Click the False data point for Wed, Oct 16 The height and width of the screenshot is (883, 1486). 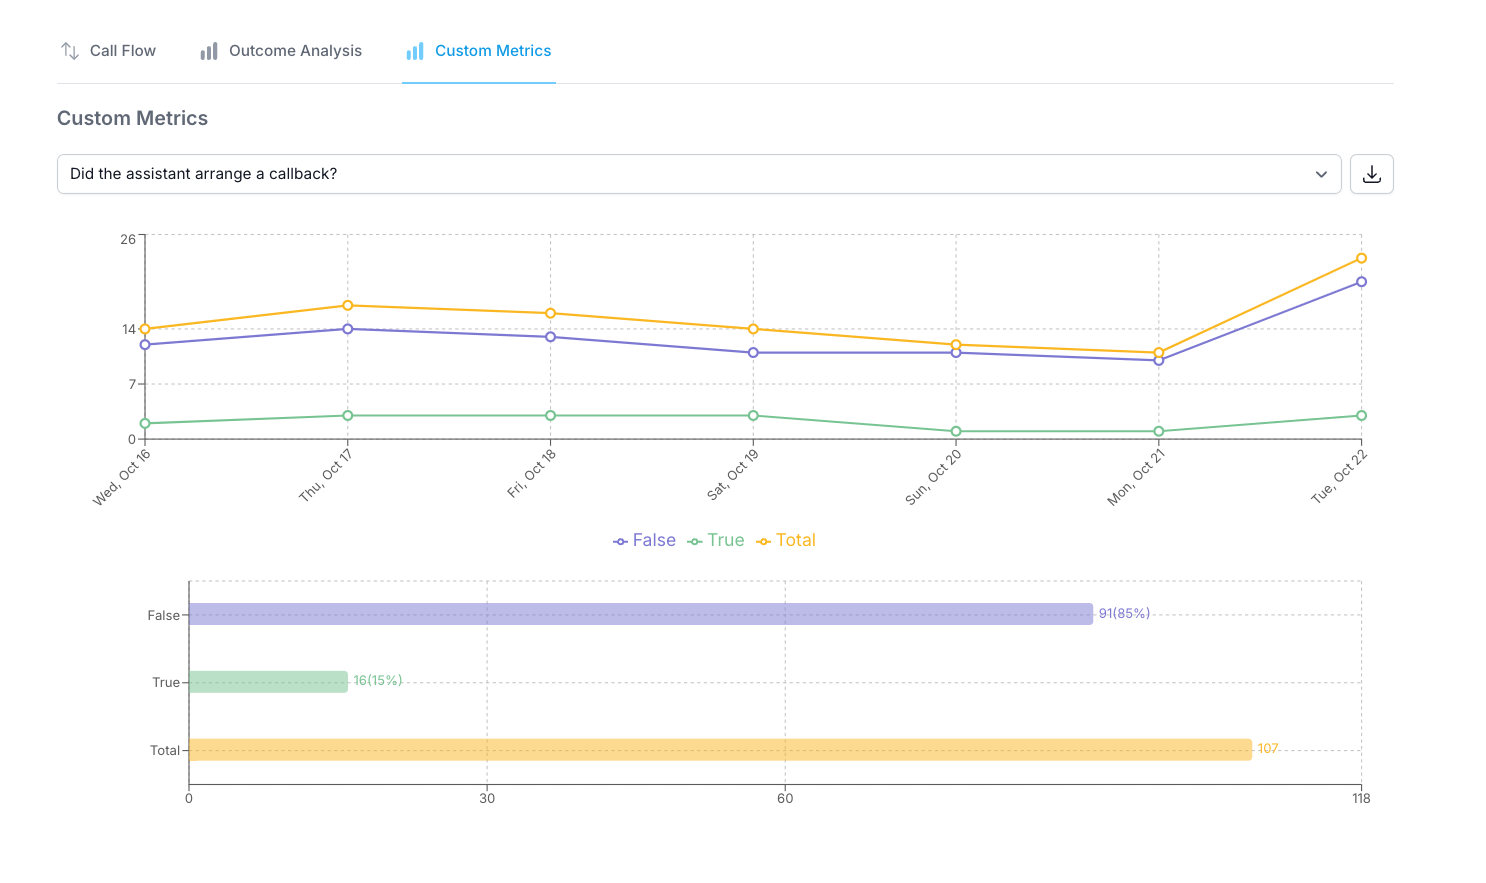[x=145, y=345]
